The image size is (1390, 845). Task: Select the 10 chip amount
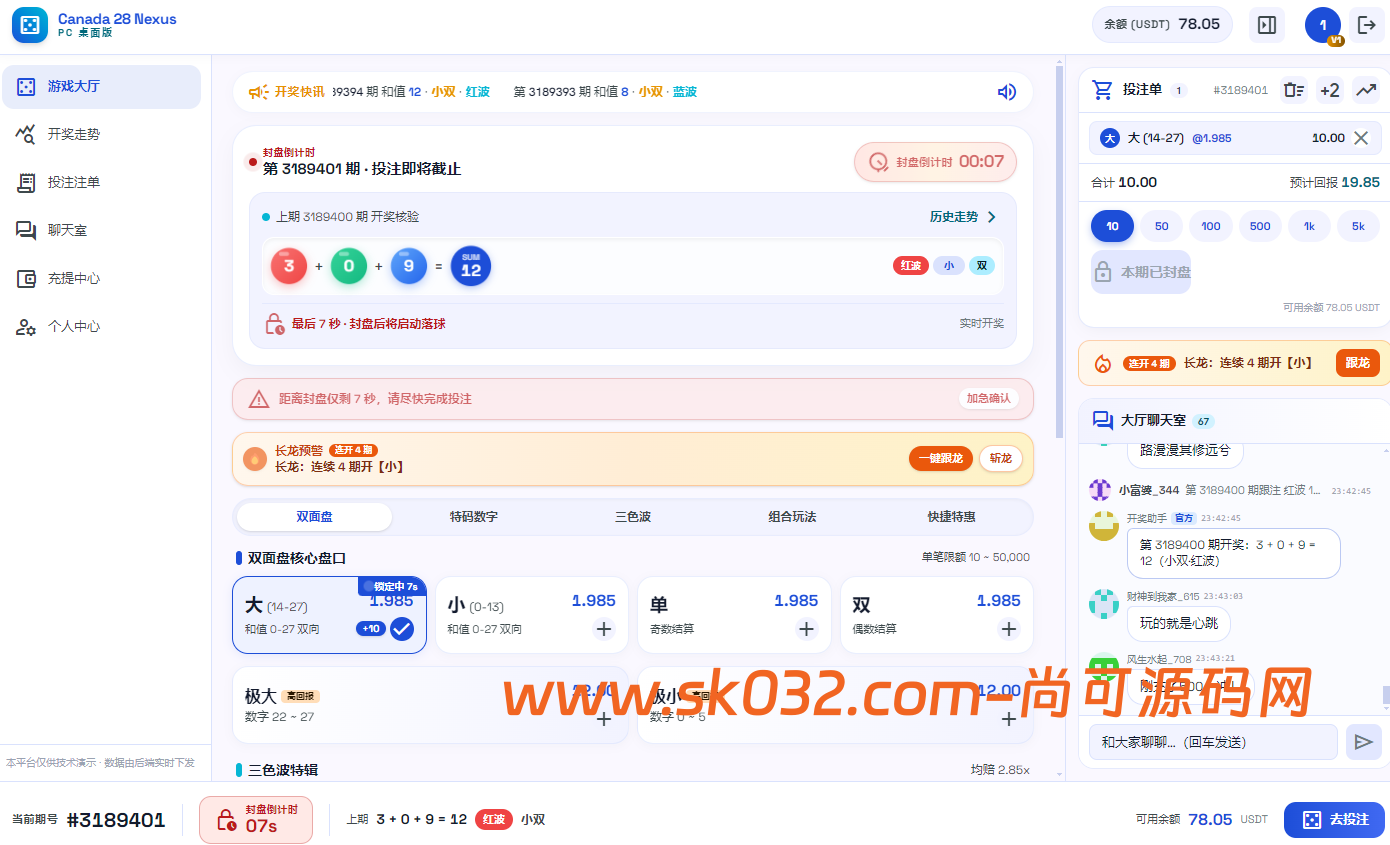[1112, 226]
